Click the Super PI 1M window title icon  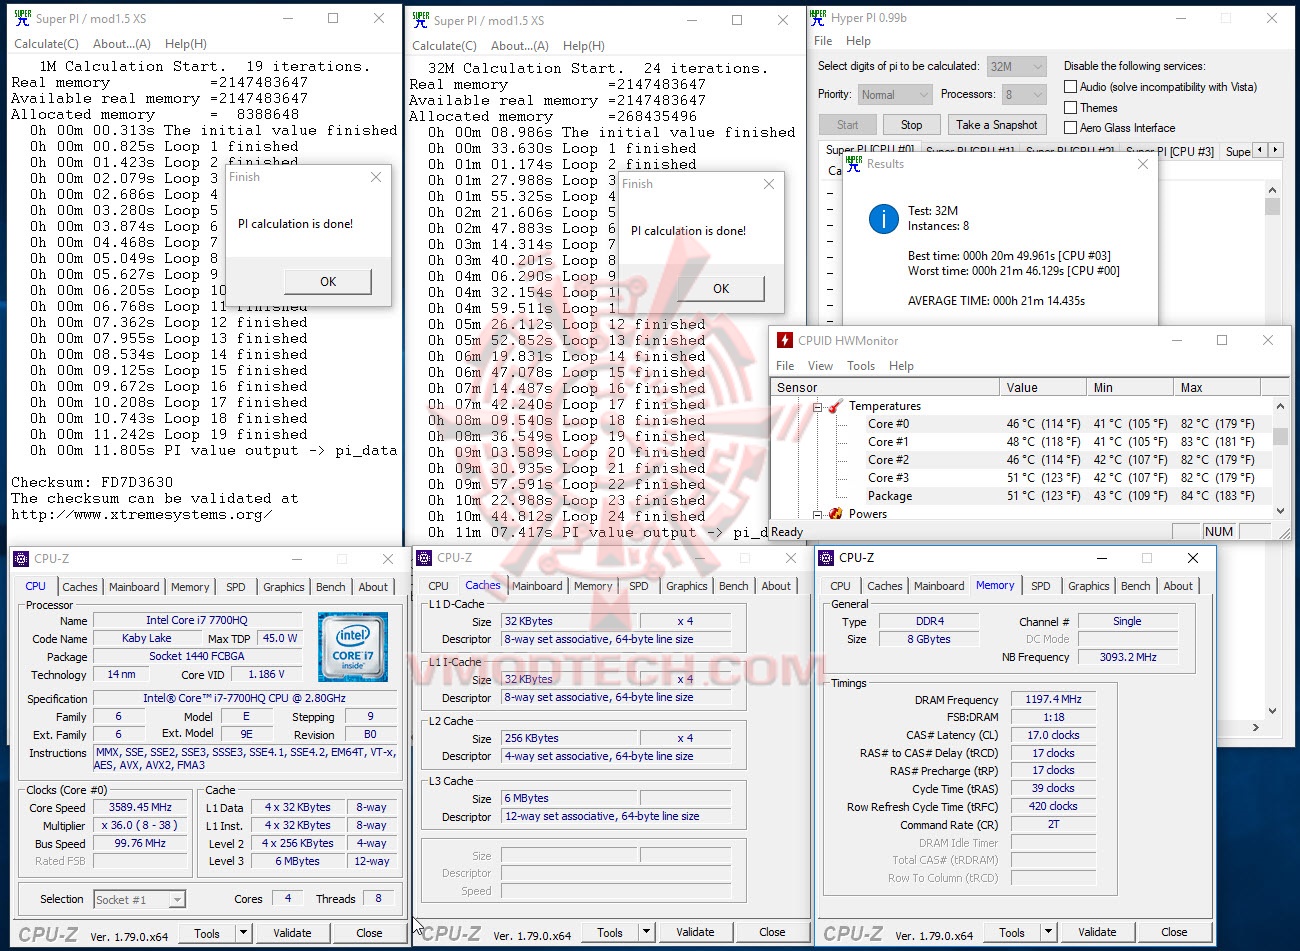pos(23,18)
